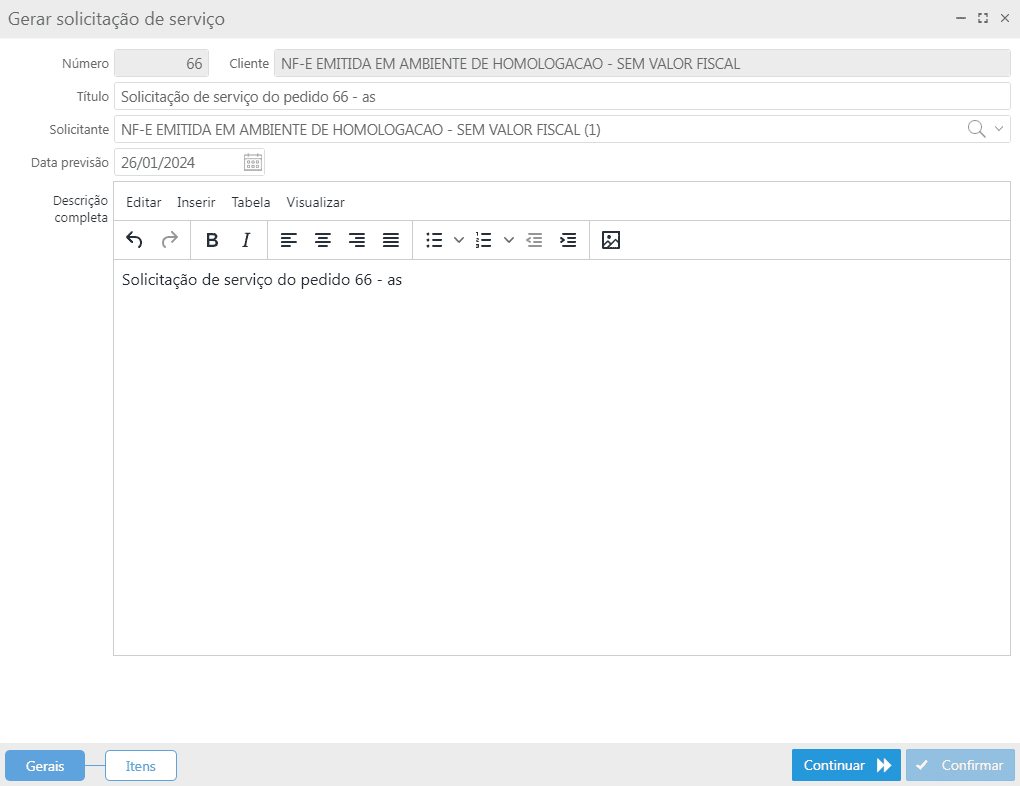Viewport: 1020px width, 786px height.
Task: Search for a Solicitante with magnifier
Action: coord(976,129)
